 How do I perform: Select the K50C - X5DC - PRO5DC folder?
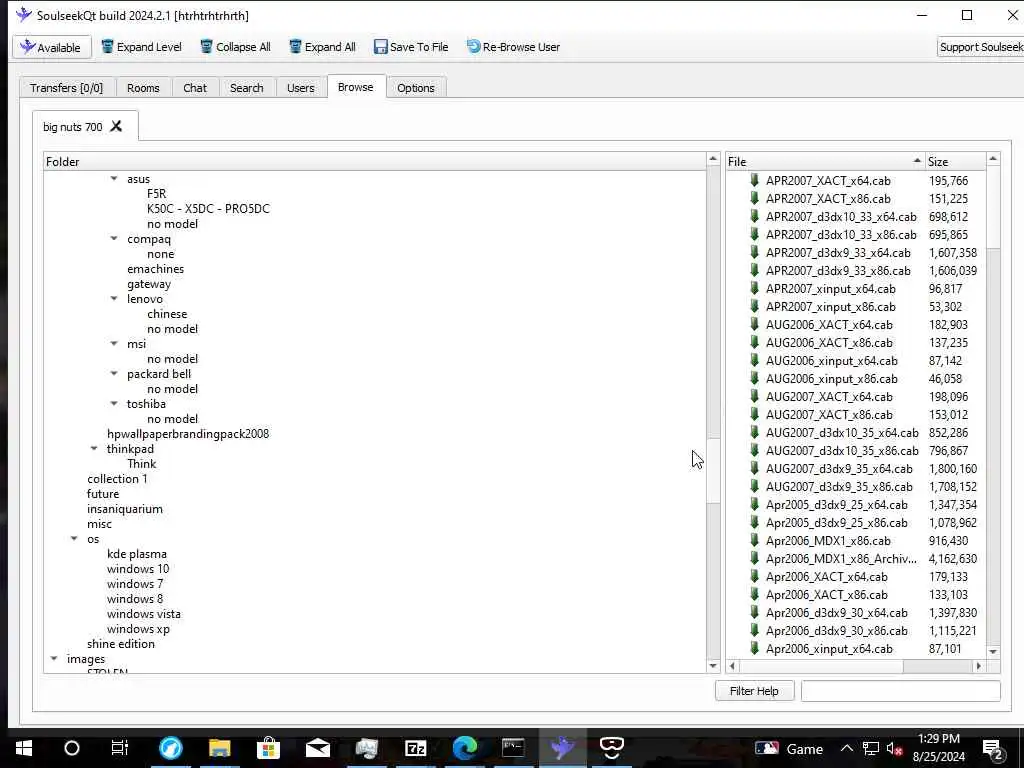208,208
